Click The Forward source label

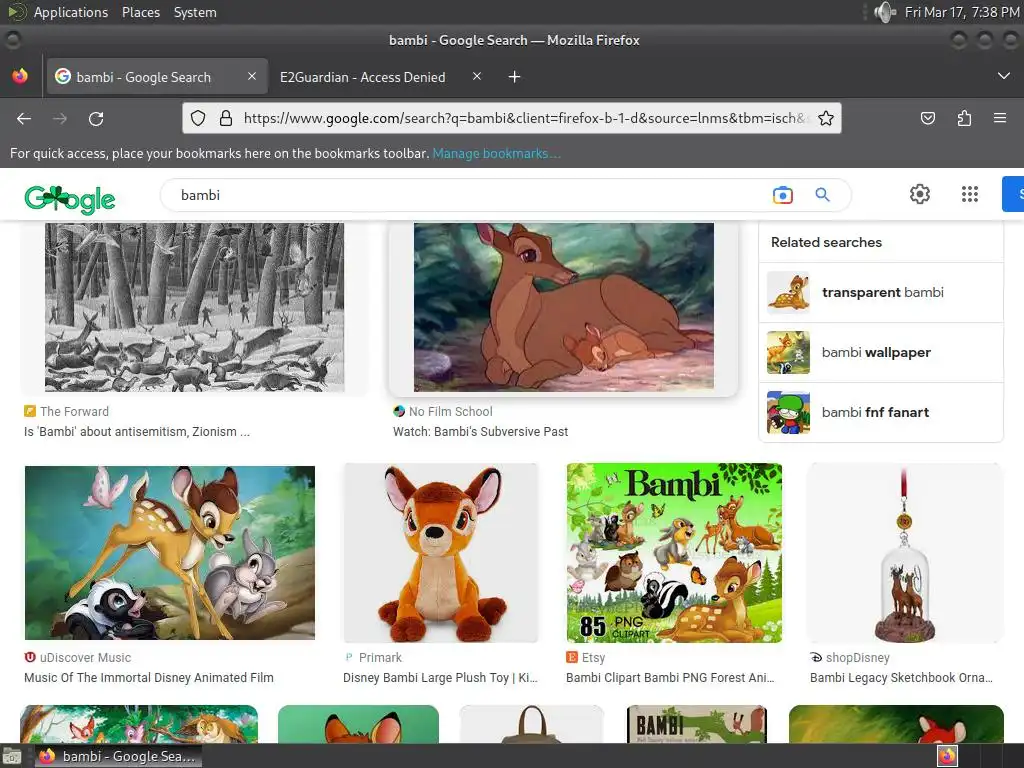pyautogui.click(x=74, y=411)
